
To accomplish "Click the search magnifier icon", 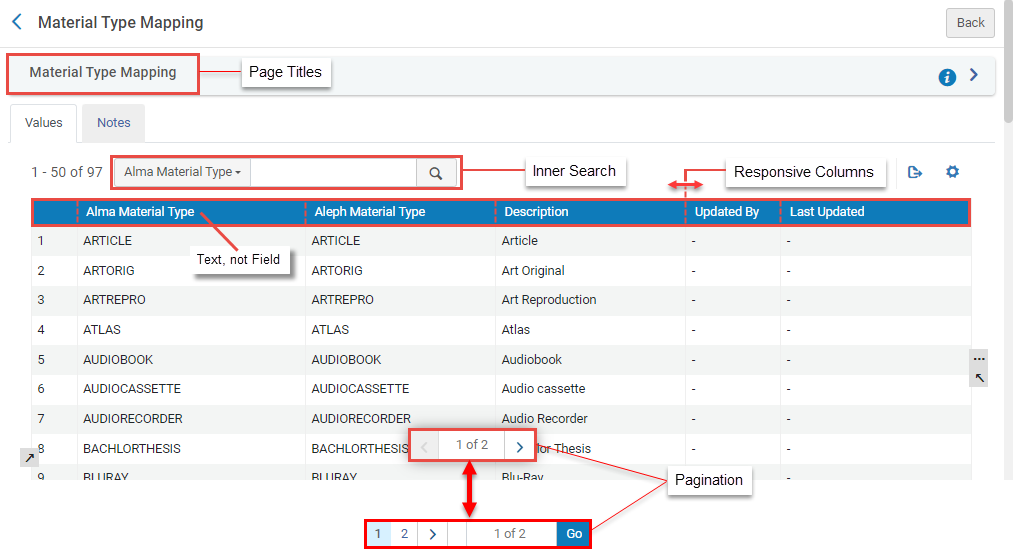I will (436, 173).
